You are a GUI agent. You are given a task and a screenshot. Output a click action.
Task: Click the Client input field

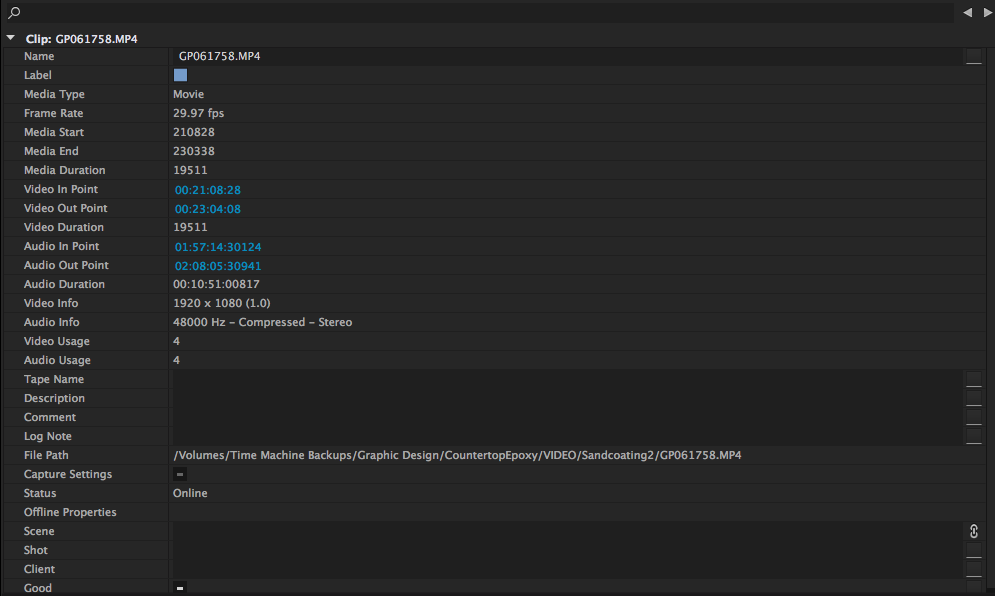[567, 569]
